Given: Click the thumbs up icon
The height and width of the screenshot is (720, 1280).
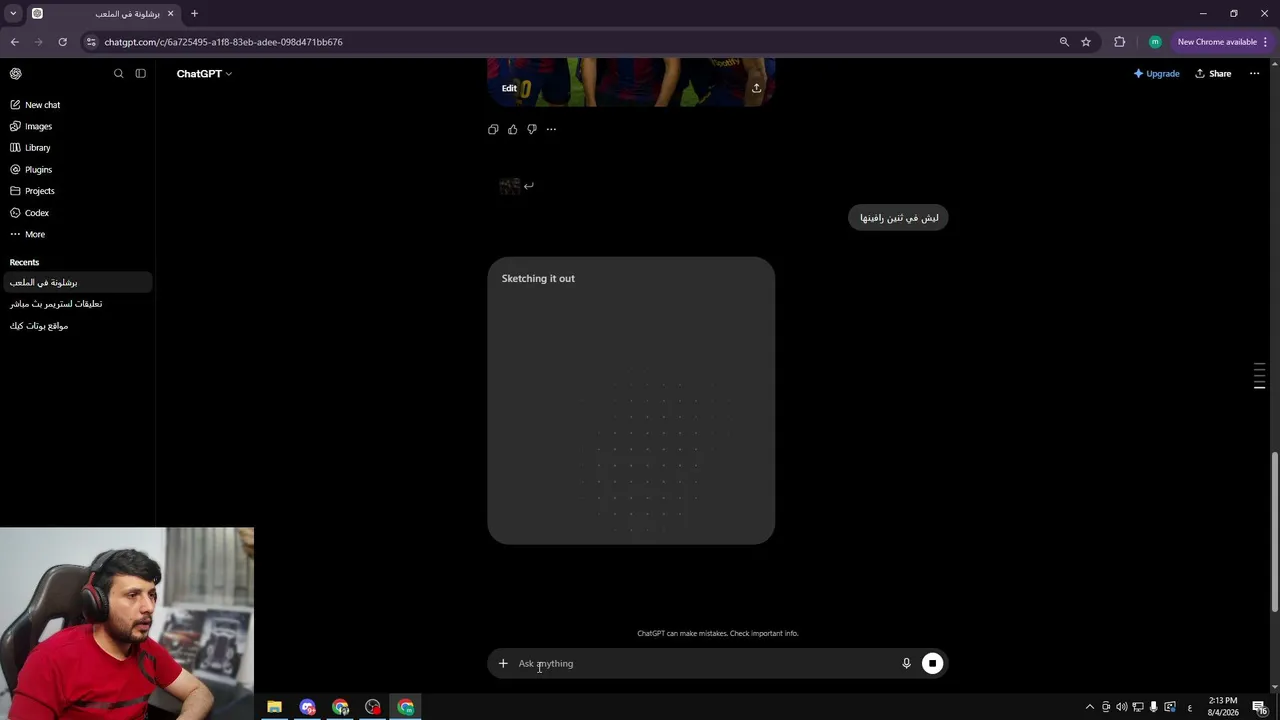Looking at the screenshot, I should [x=512, y=129].
